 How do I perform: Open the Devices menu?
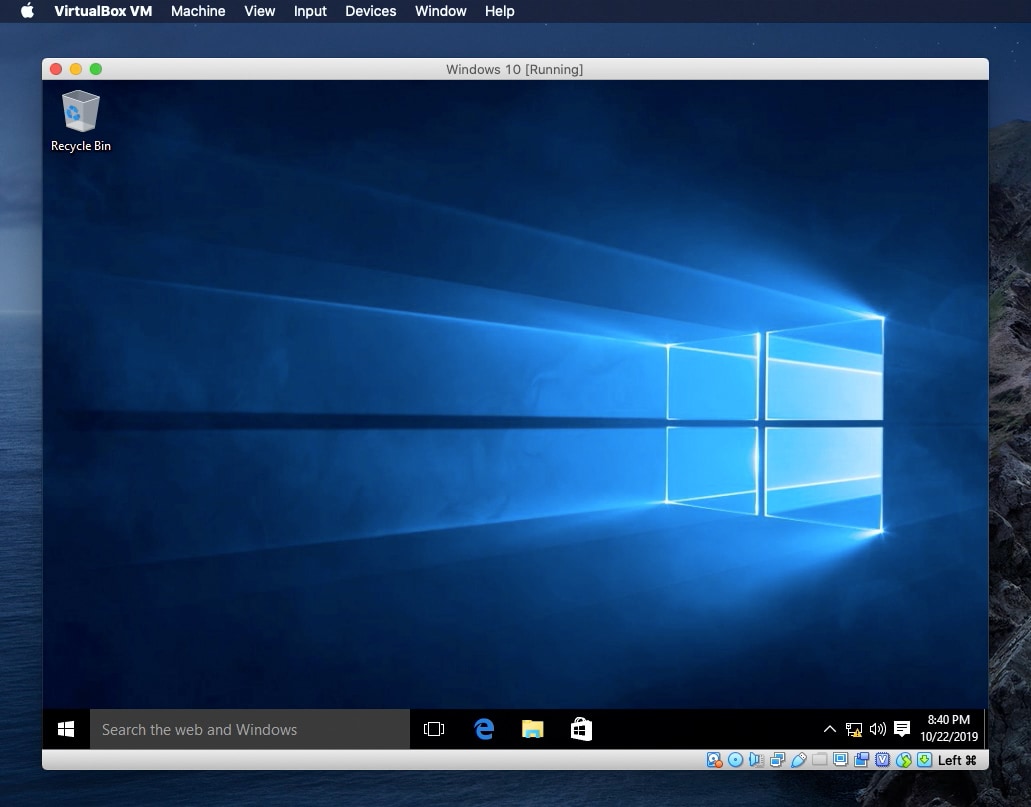[x=370, y=11]
